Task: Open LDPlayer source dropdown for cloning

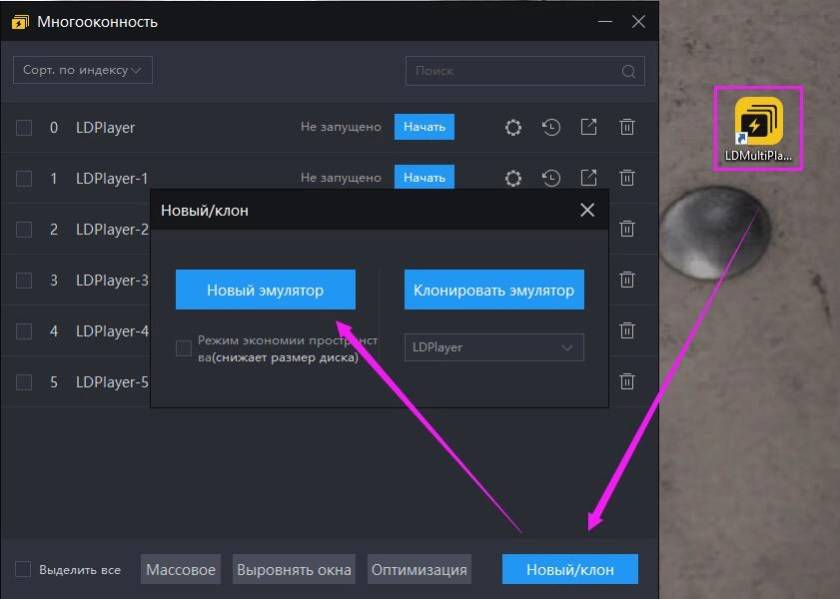Action: click(x=493, y=347)
